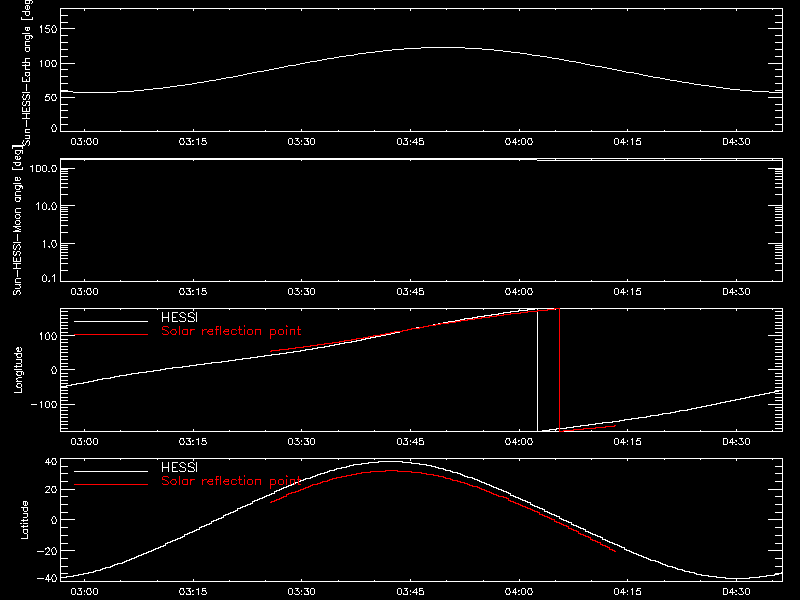Click the Sun-HESSI-Moon angle axis title
The height and width of the screenshot is (600, 800).
click(17, 220)
